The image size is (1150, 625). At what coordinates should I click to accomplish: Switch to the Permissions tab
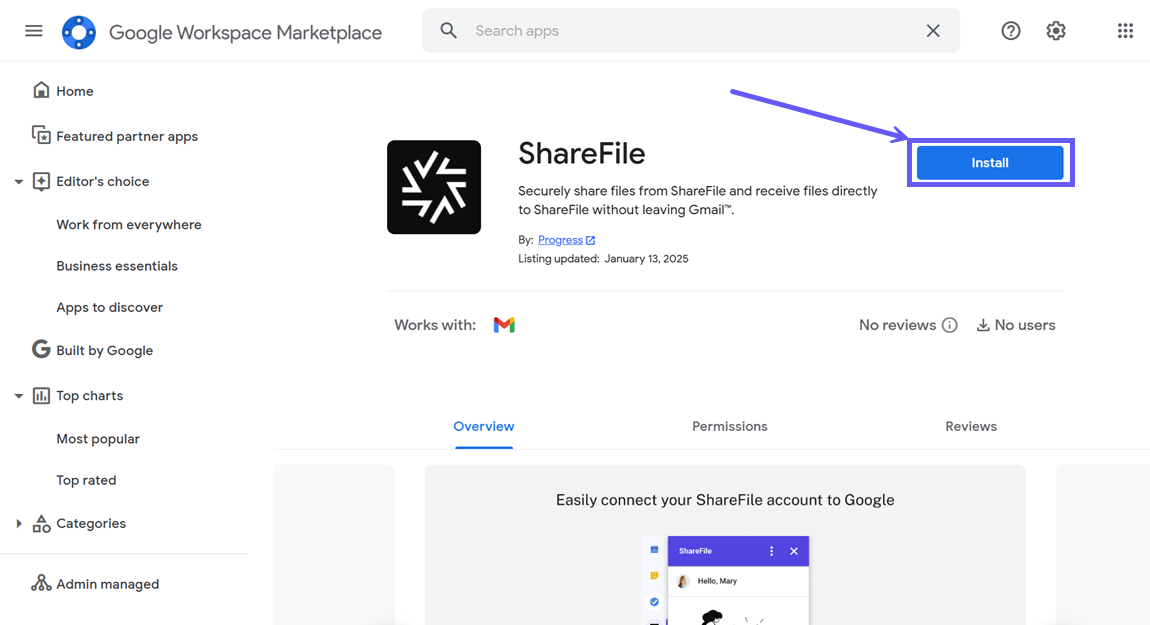click(x=730, y=426)
